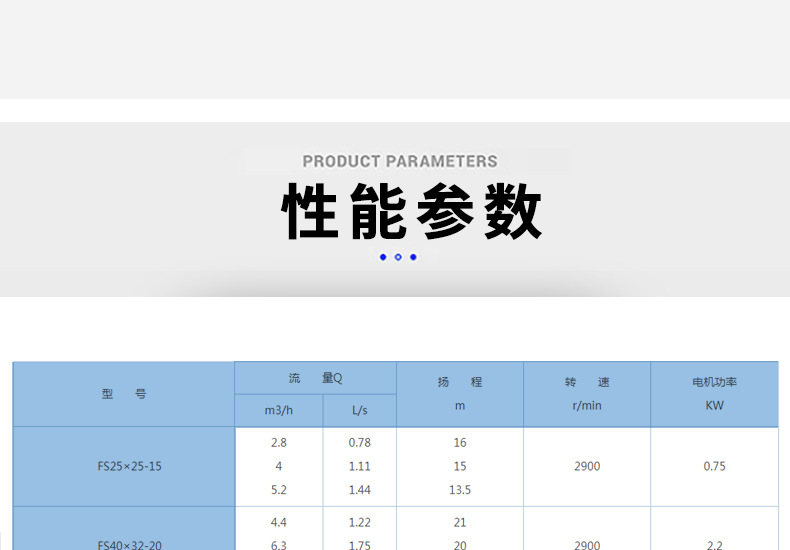Select the 流量Q header cell

[315, 378]
